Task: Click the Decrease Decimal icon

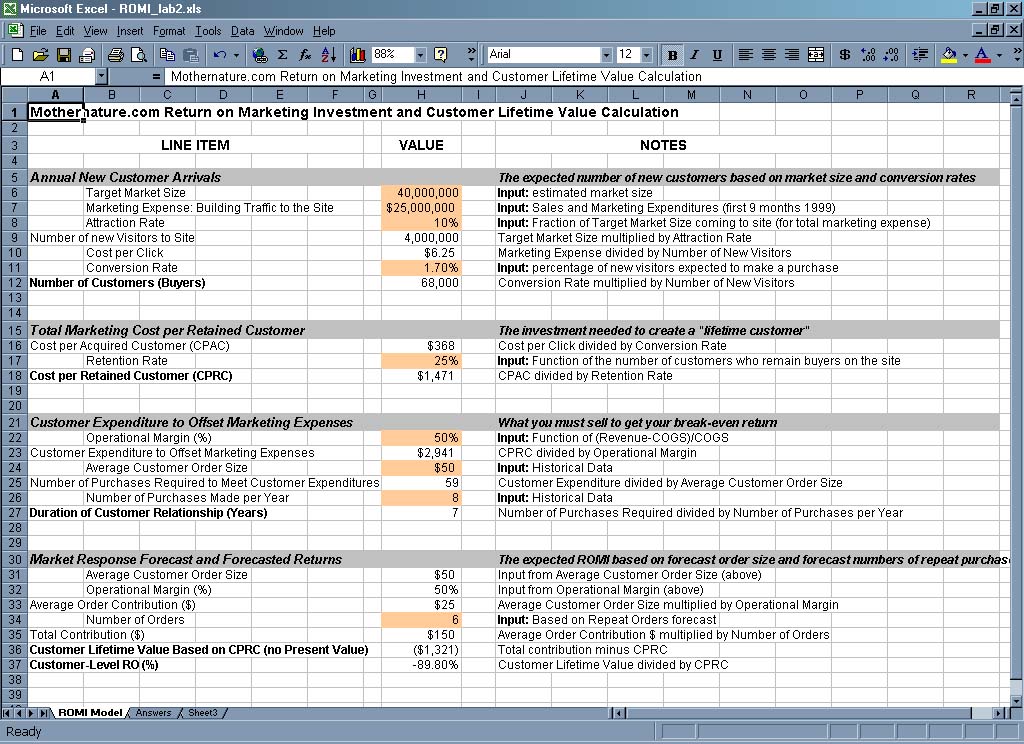Action: [x=891, y=55]
